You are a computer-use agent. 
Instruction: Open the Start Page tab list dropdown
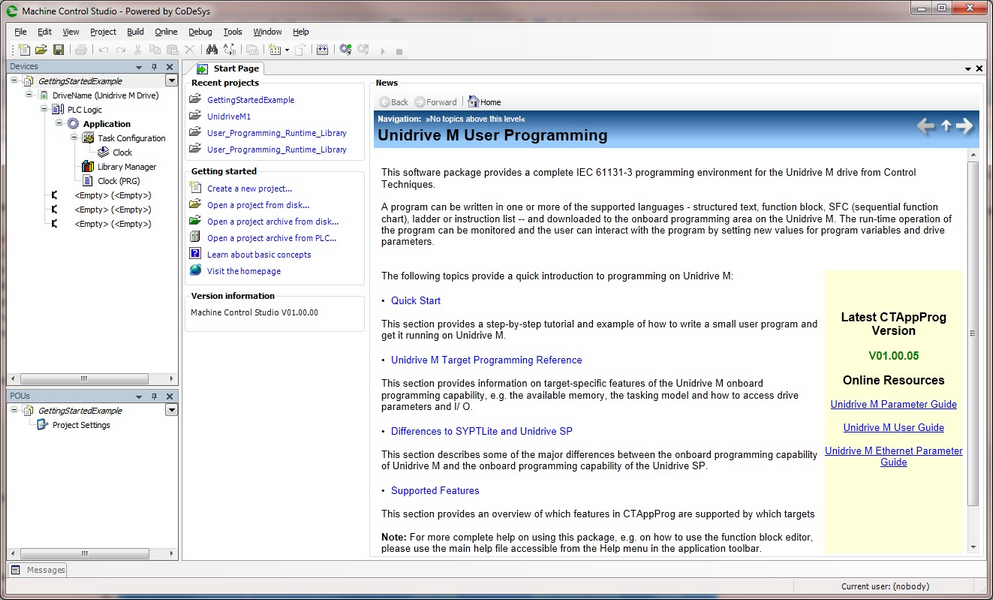[968, 68]
